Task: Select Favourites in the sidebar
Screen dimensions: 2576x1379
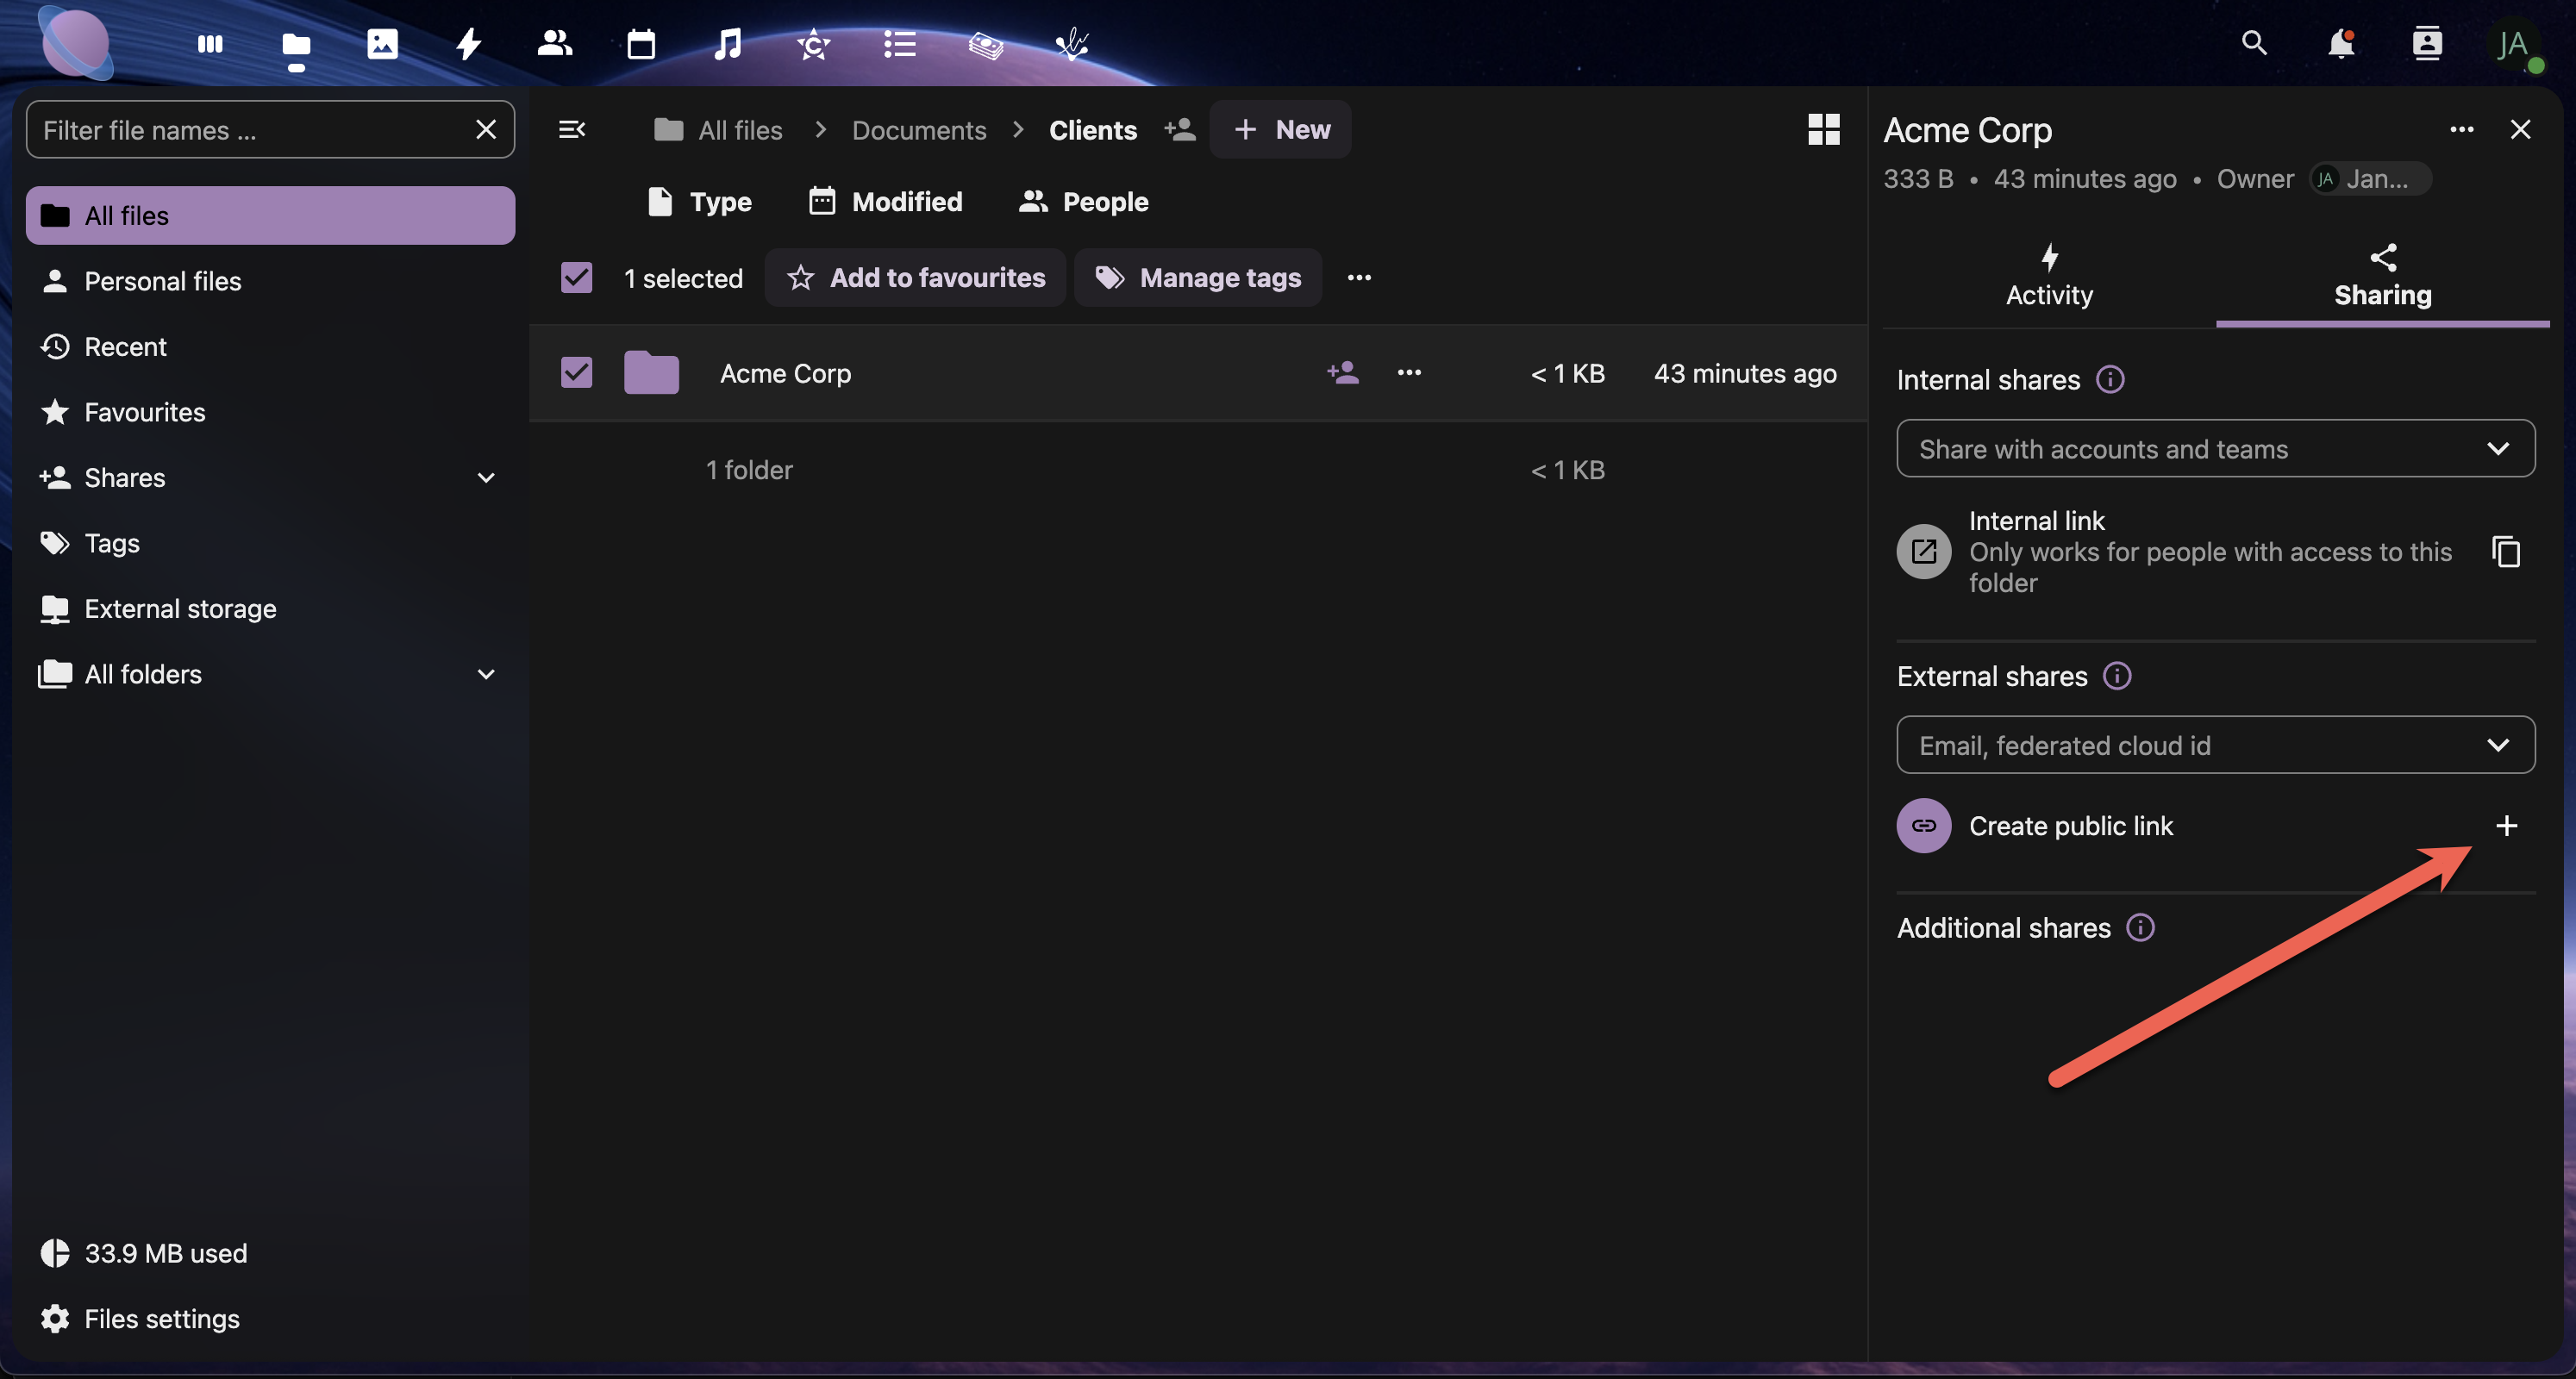Action: pyautogui.click(x=144, y=412)
